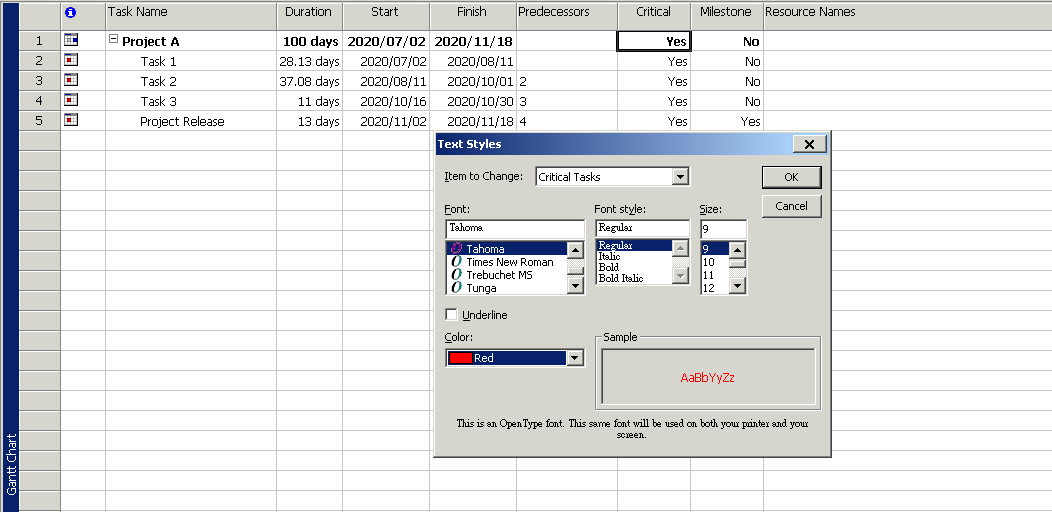Collapse the Project A summary task
1052x512 pixels.
click(113, 41)
